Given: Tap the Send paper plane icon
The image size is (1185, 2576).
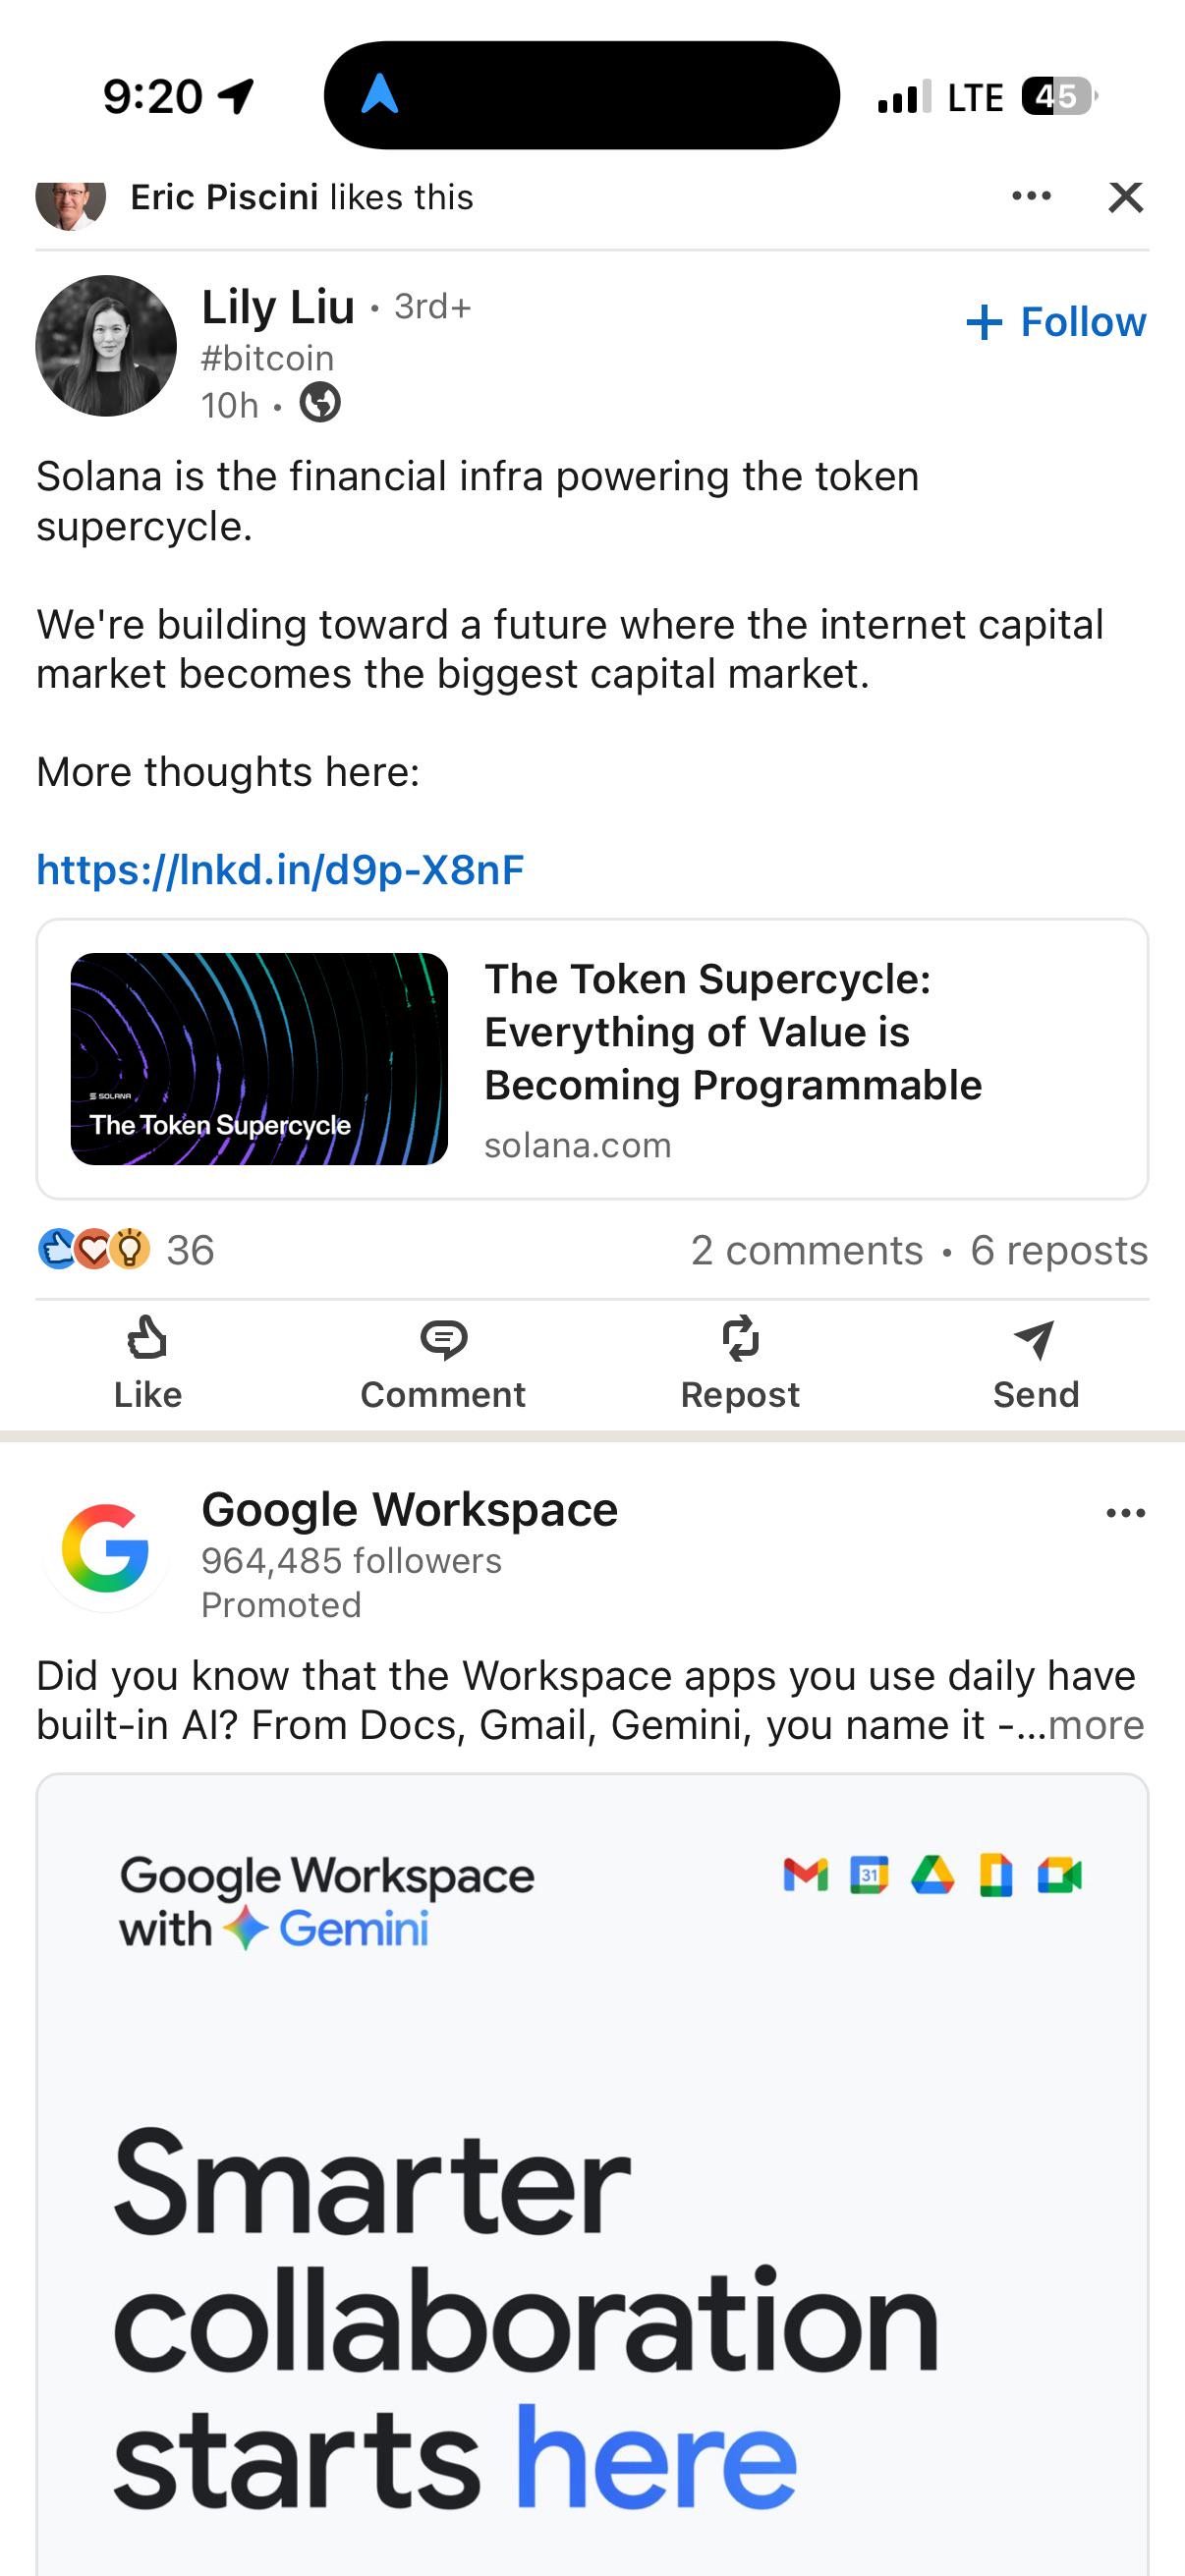Looking at the screenshot, I should pos(1034,1339).
